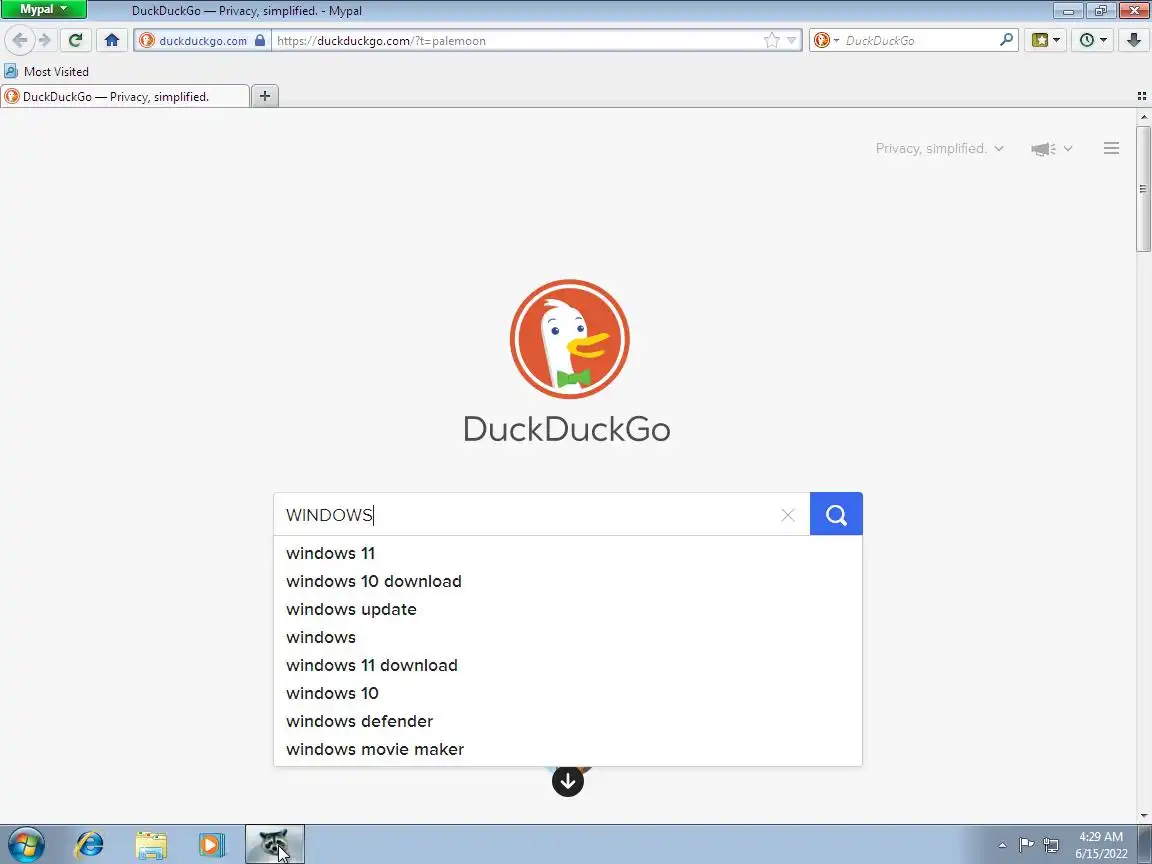The height and width of the screenshot is (864, 1152).
Task: Open the bookmarks menu toolbar button
Action: coord(1040,40)
